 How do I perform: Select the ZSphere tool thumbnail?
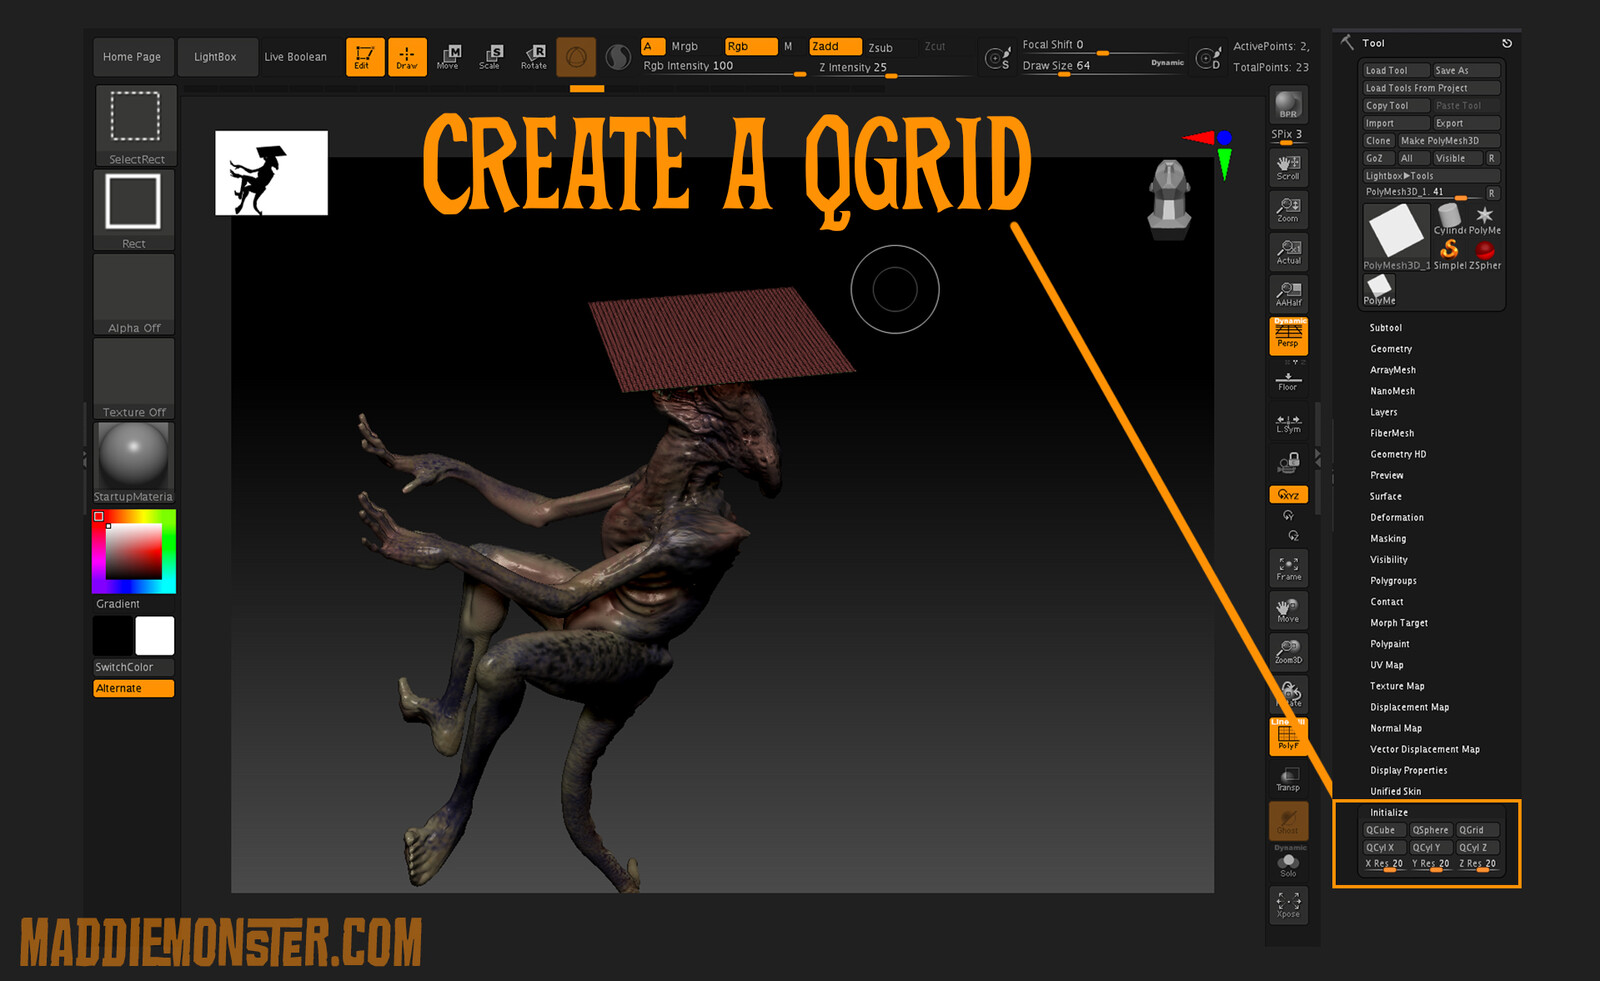[1485, 252]
